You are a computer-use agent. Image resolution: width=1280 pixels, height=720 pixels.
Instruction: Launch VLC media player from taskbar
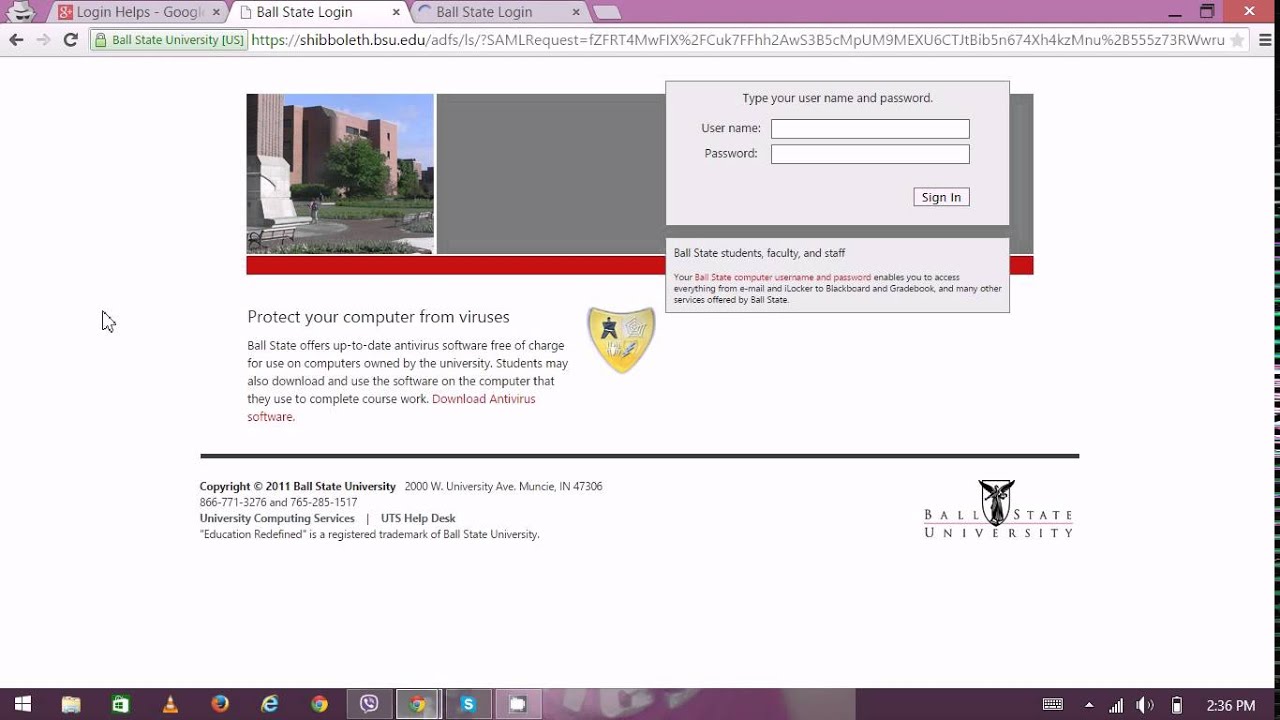point(171,704)
